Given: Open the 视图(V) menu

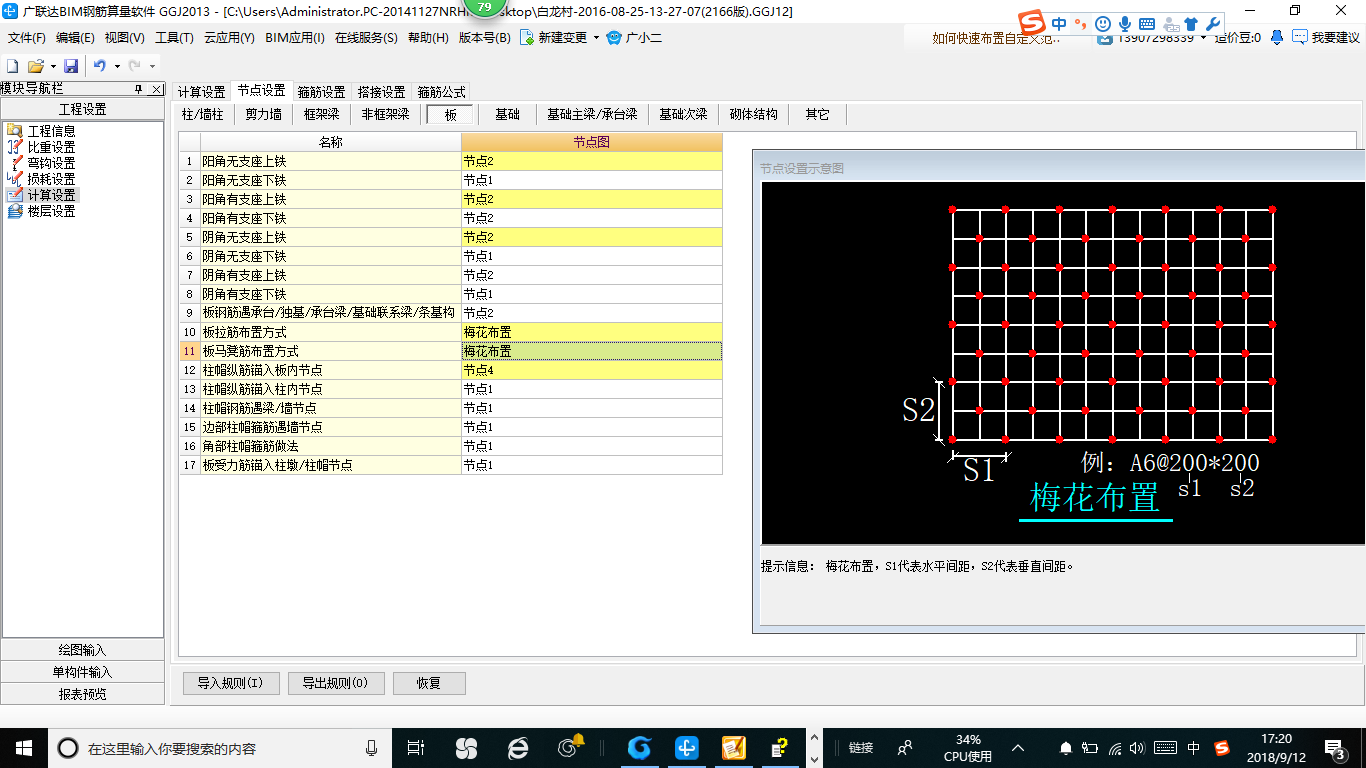Looking at the screenshot, I should coord(124,37).
